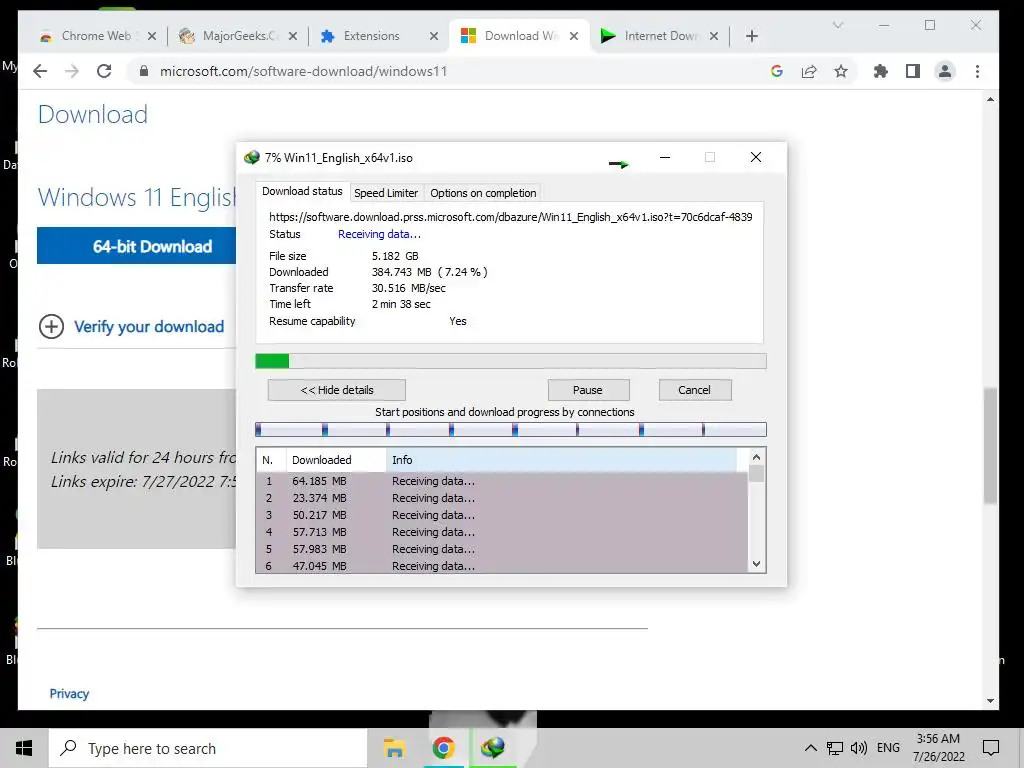Close the MajorGeeks tab

tap(293, 36)
